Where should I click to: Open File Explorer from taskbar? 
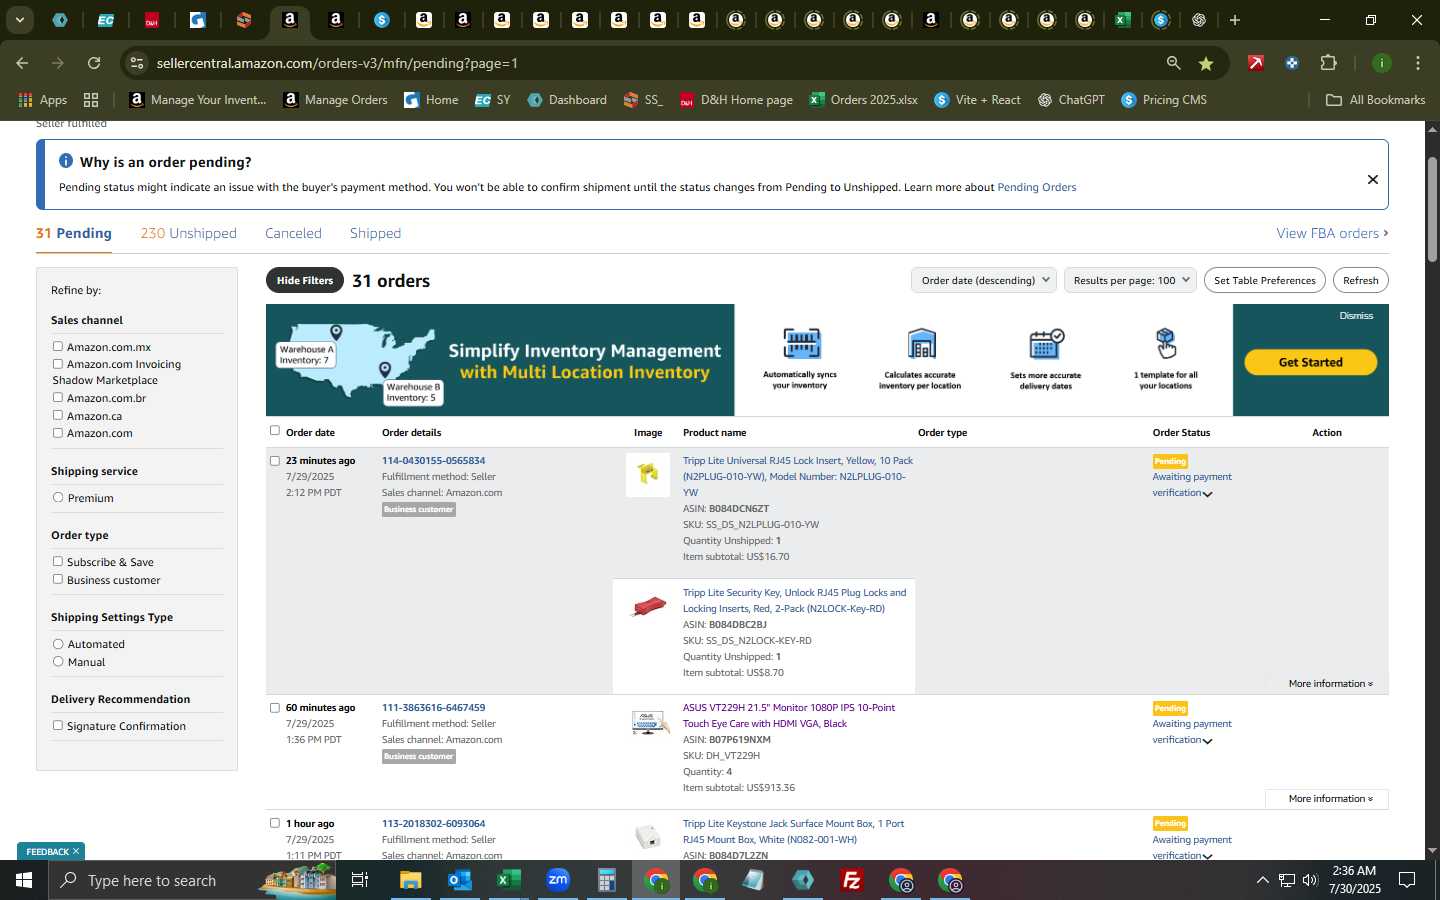coord(411,880)
